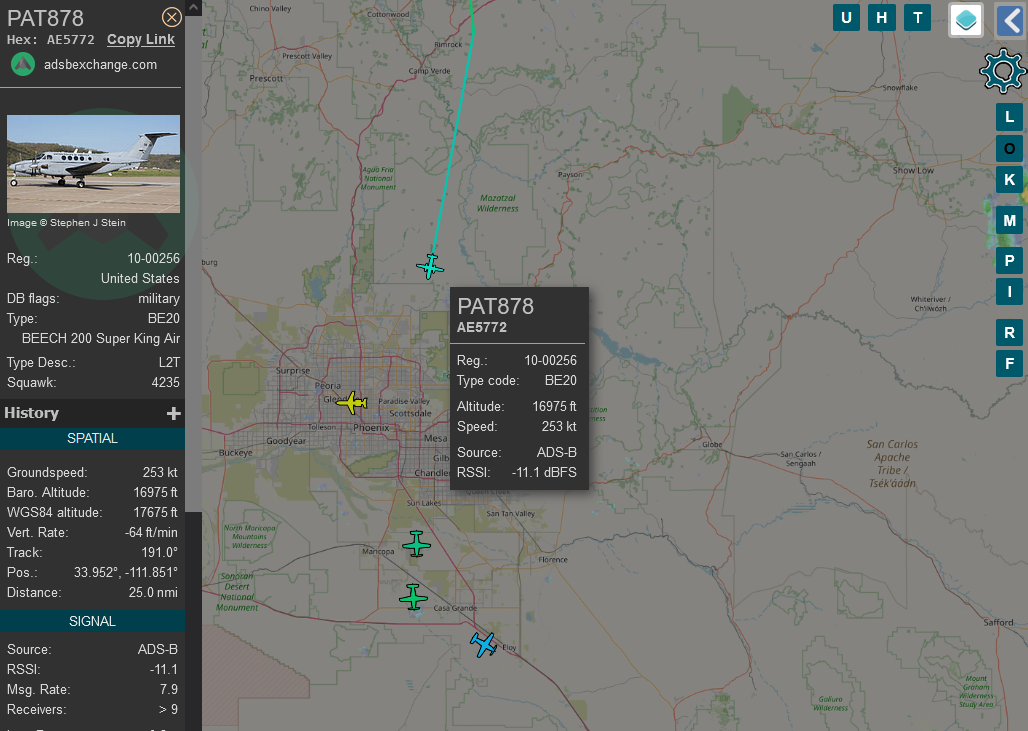1028x731 pixels.
Task: Click registration value 10-00256 in sidebar
Action: [153, 258]
